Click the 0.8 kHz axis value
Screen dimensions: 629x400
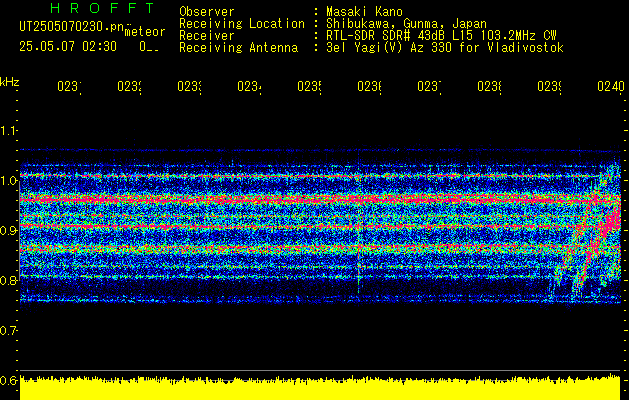point(9,280)
